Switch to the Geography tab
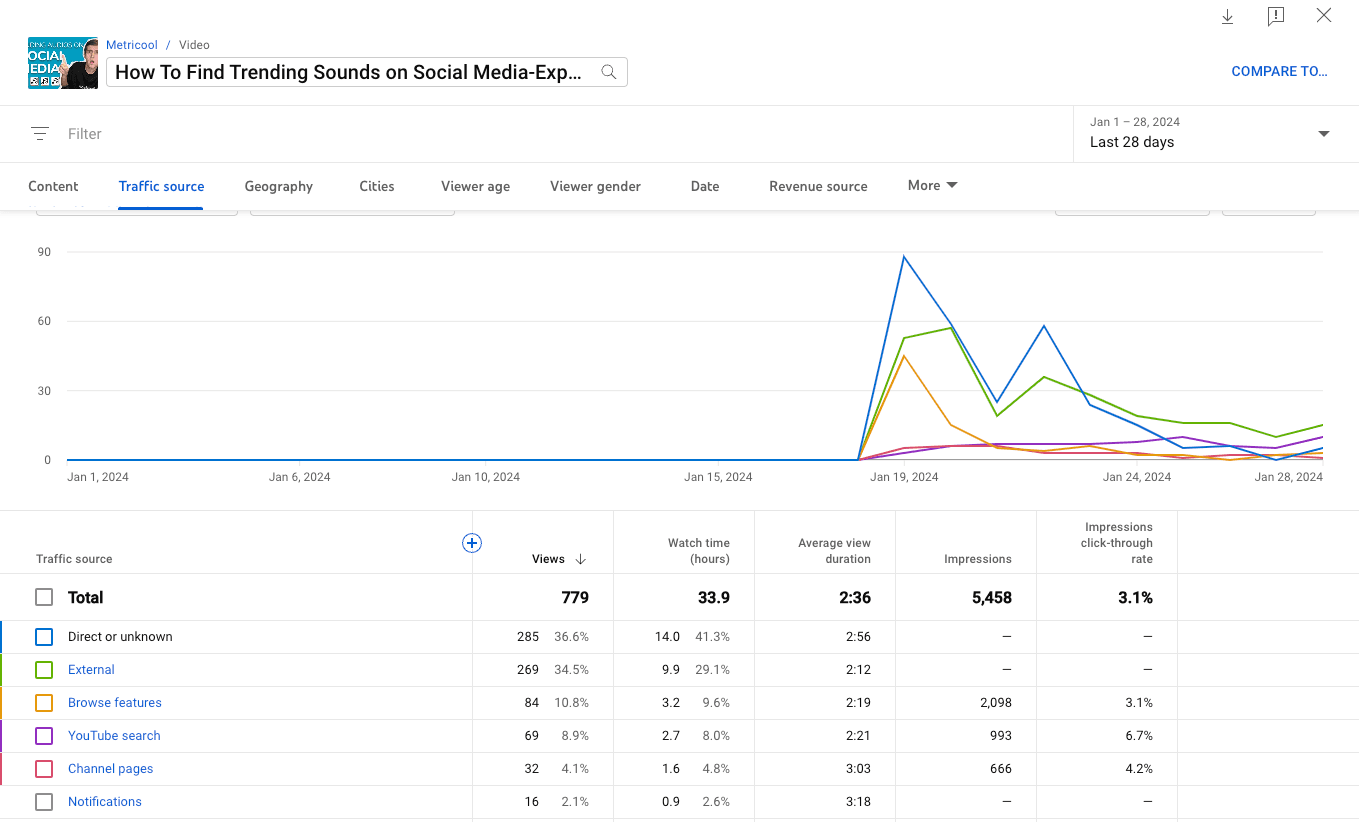This screenshot has width=1359, height=822. pyautogui.click(x=278, y=186)
